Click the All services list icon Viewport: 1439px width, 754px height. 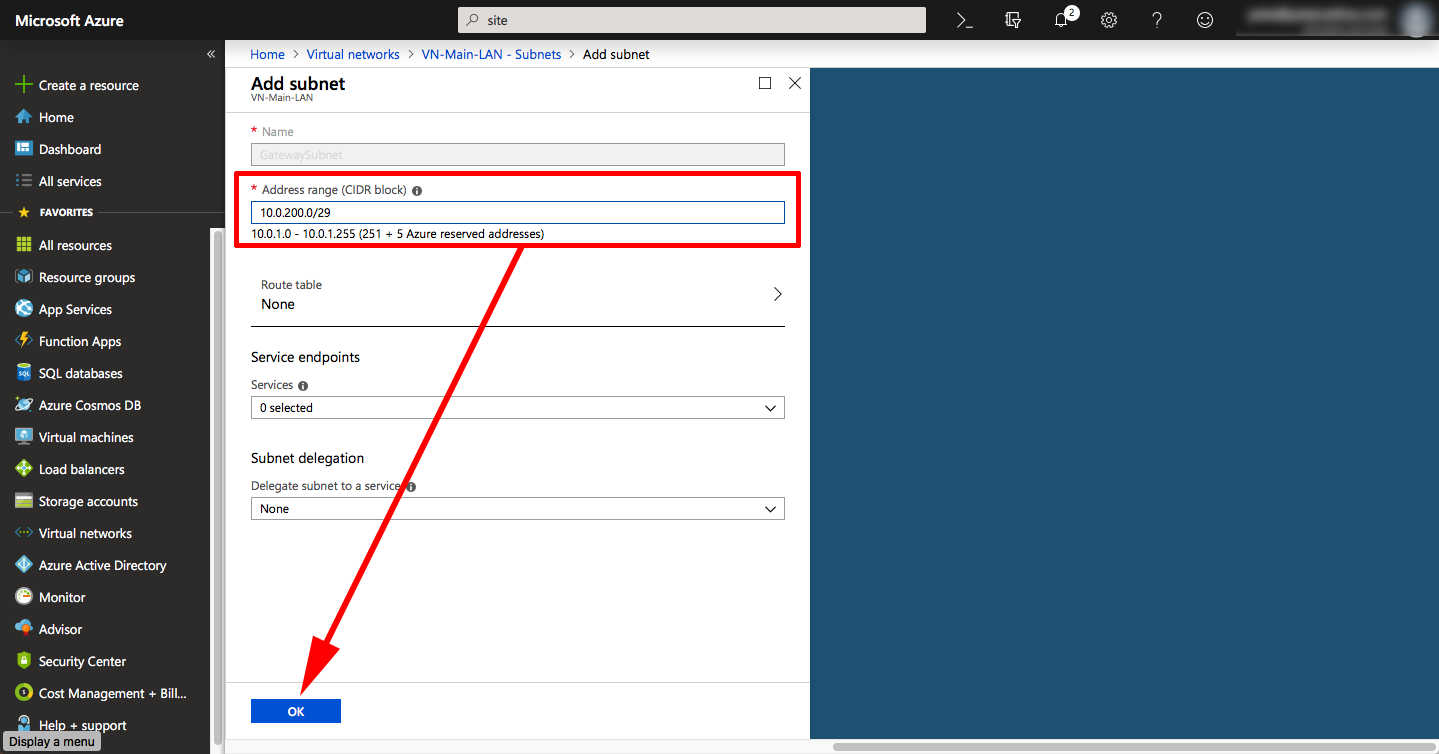[x=24, y=181]
